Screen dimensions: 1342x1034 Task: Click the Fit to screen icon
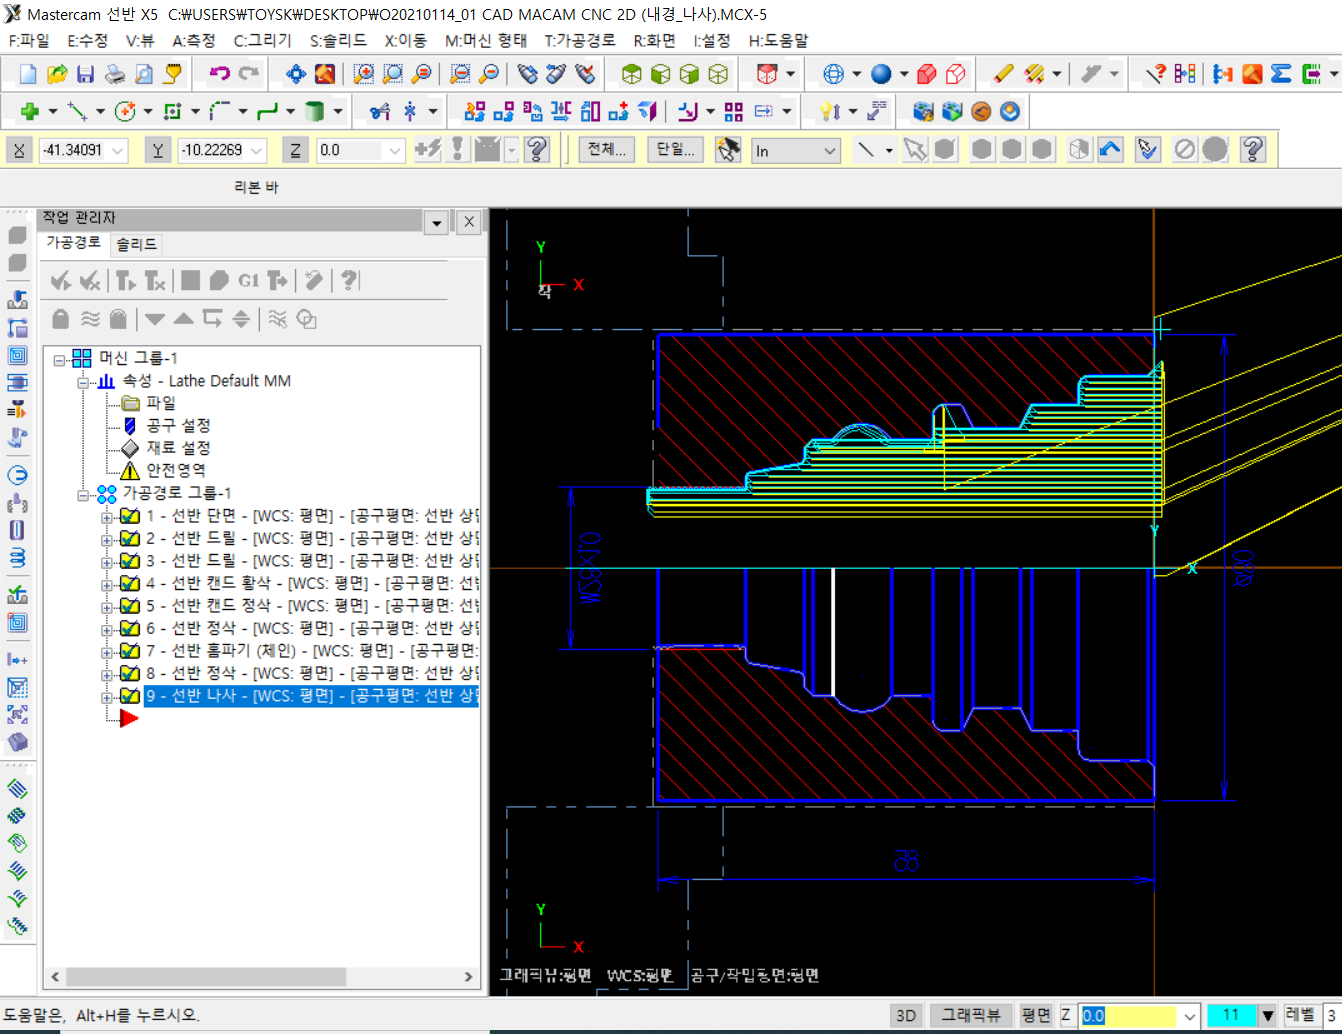(x=296, y=74)
